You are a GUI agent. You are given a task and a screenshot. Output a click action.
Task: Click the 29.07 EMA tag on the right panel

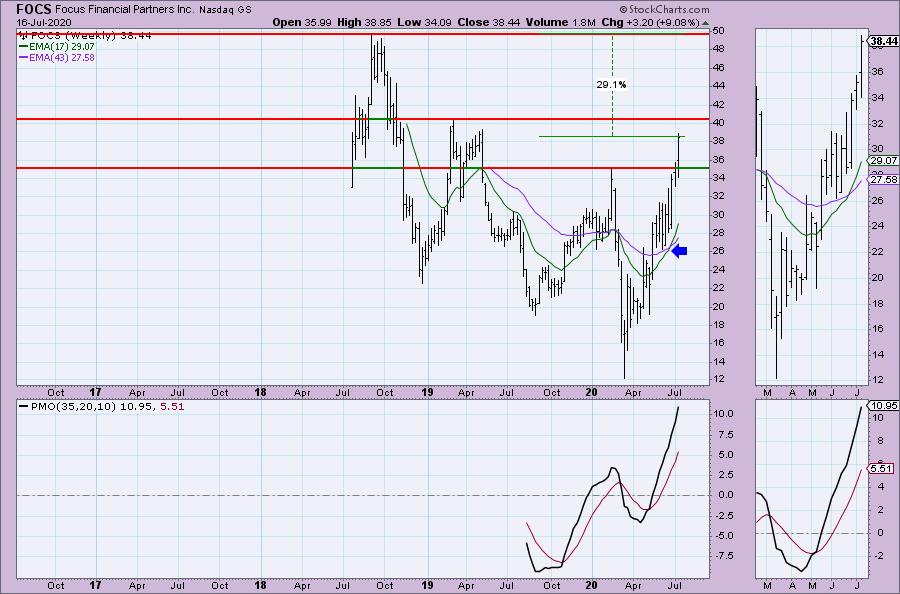click(x=883, y=161)
